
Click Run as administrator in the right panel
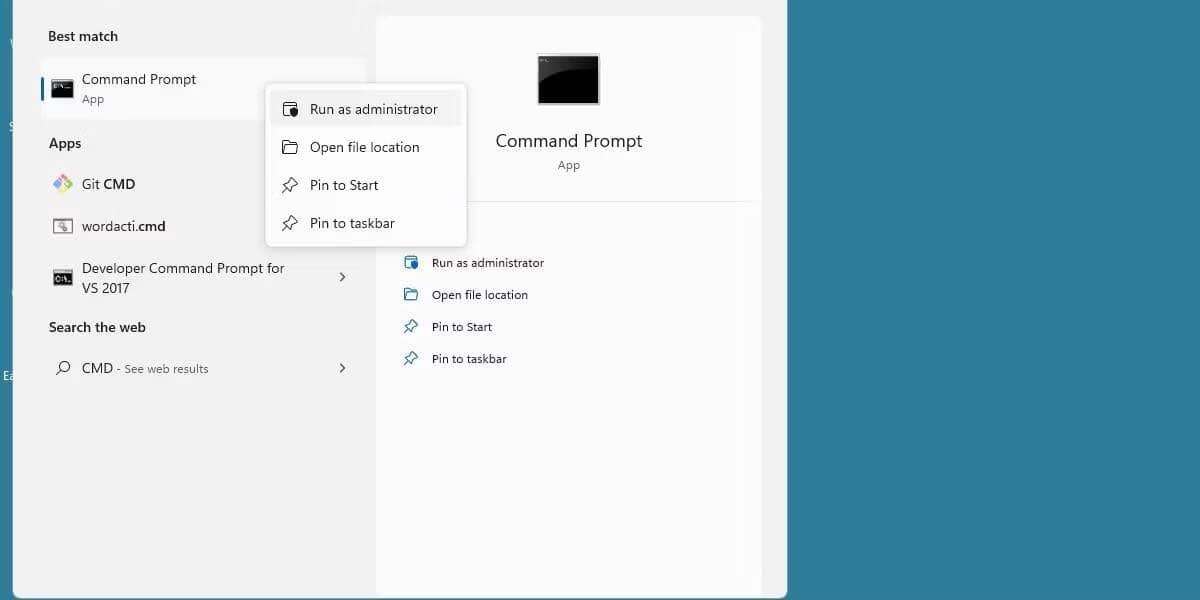487,262
